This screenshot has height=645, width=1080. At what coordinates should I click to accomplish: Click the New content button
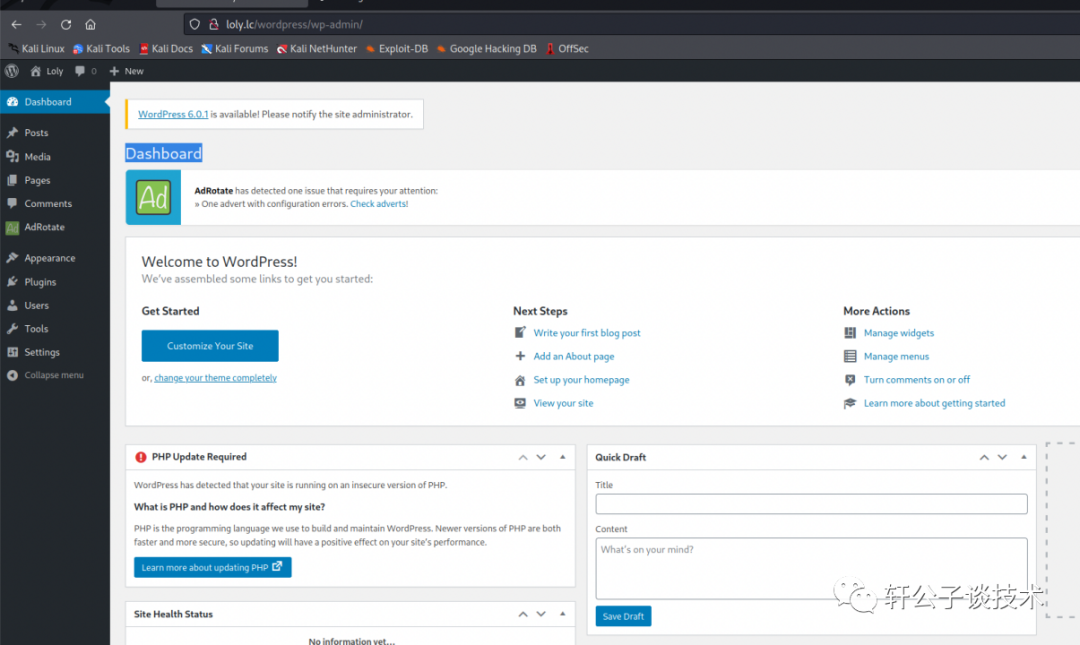click(x=127, y=71)
